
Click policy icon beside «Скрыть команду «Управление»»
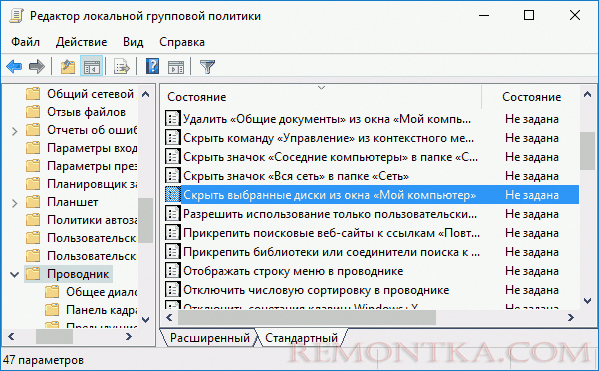pyautogui.click(x=173, y=138)
